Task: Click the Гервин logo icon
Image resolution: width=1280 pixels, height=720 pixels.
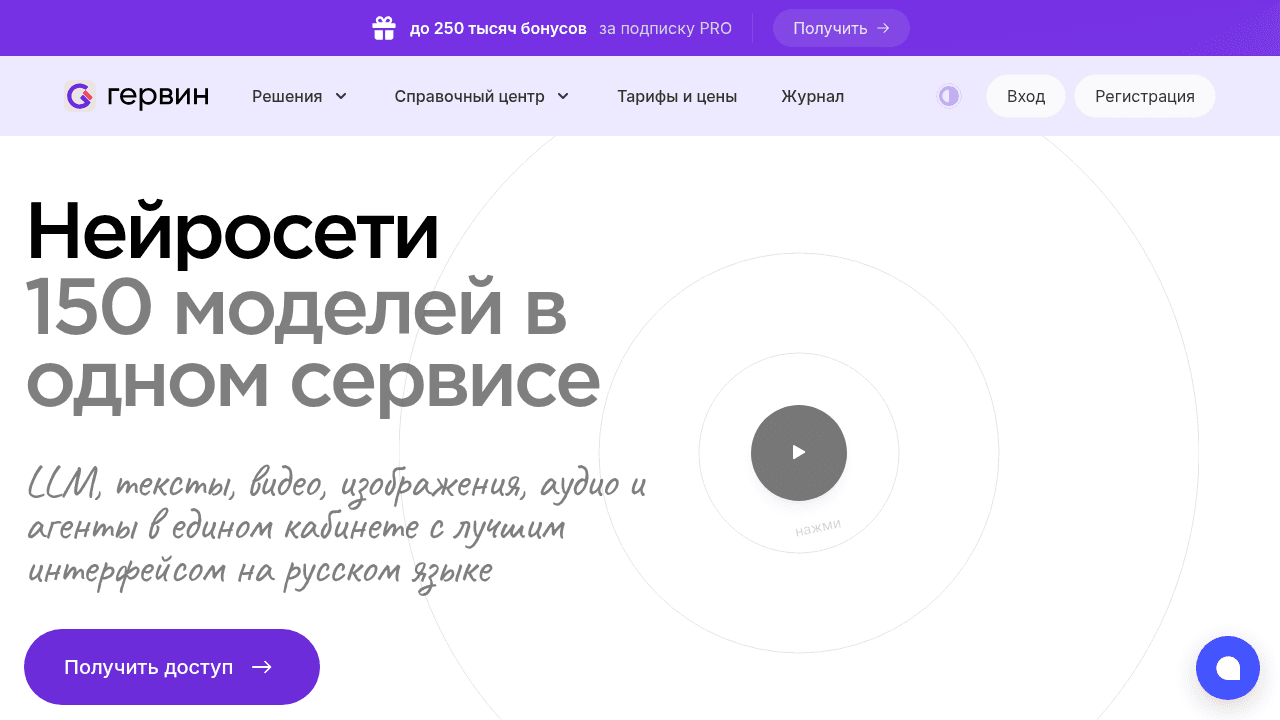Action: (x=79, y=96)
